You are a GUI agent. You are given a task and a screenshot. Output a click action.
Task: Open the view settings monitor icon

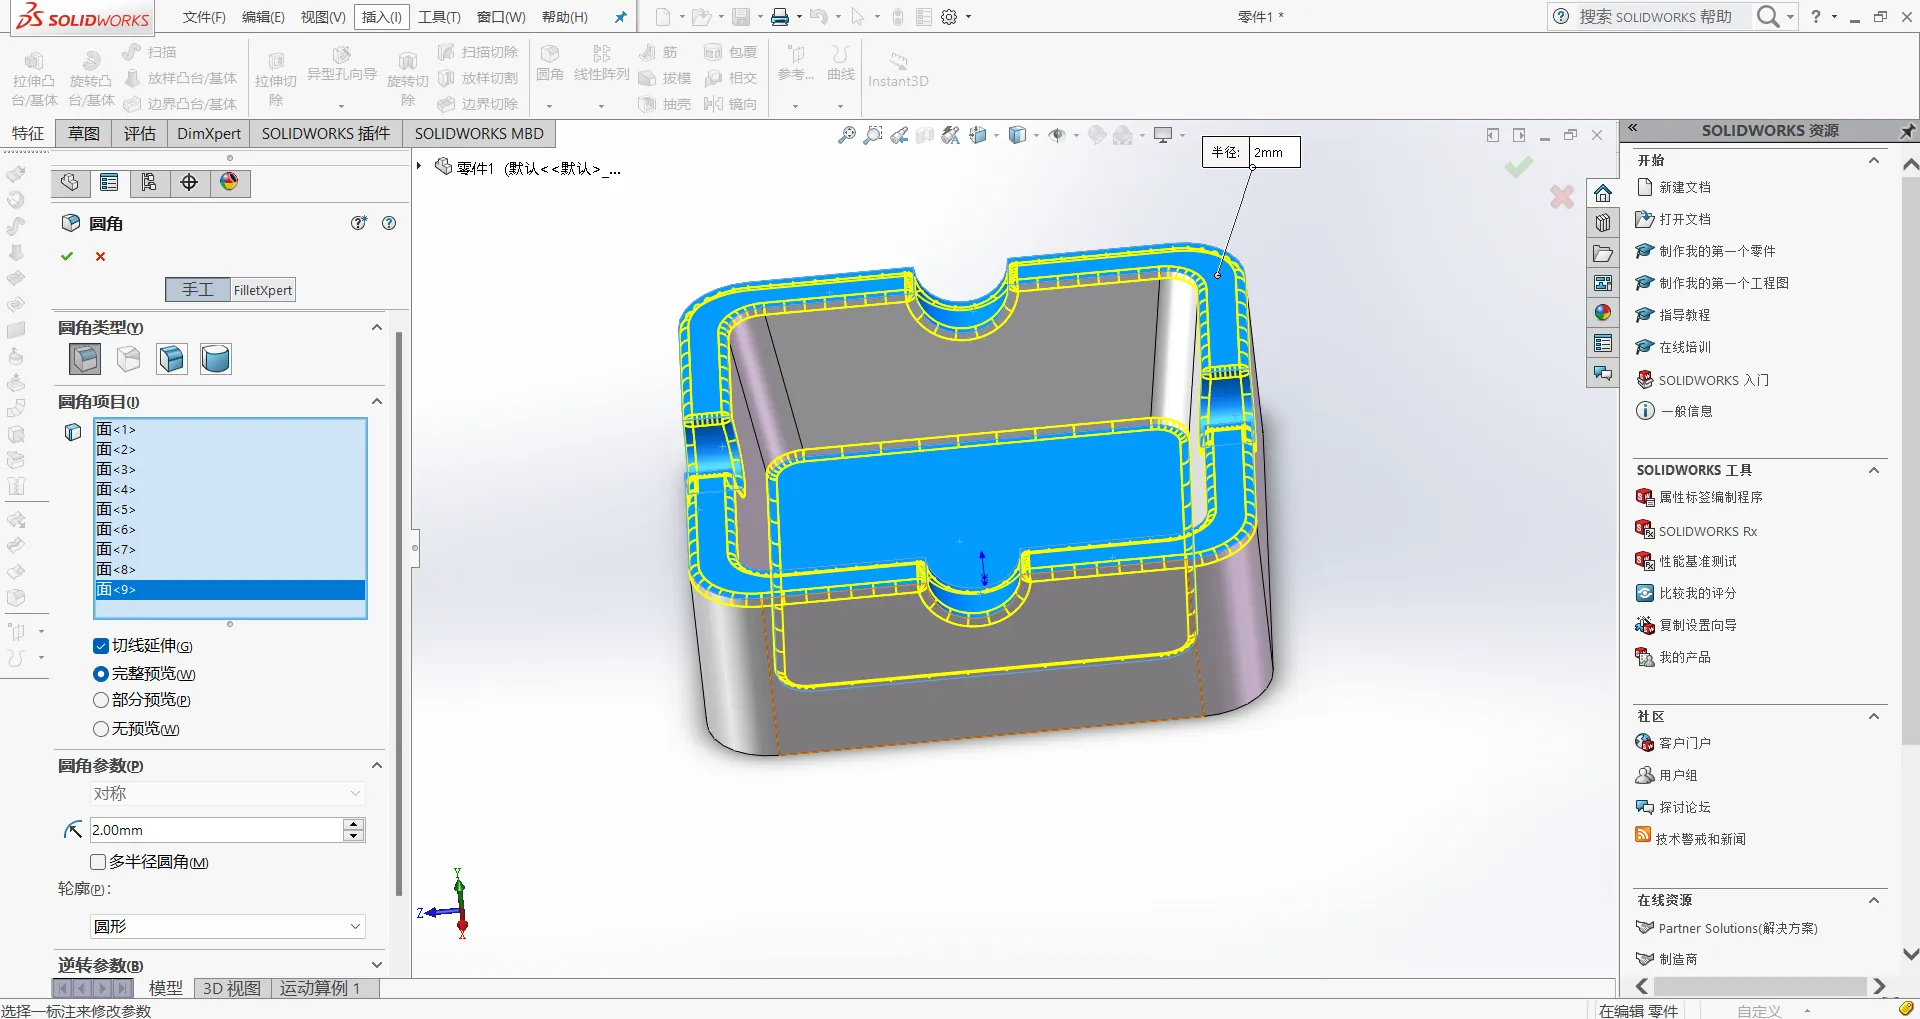coord(1163,135)
